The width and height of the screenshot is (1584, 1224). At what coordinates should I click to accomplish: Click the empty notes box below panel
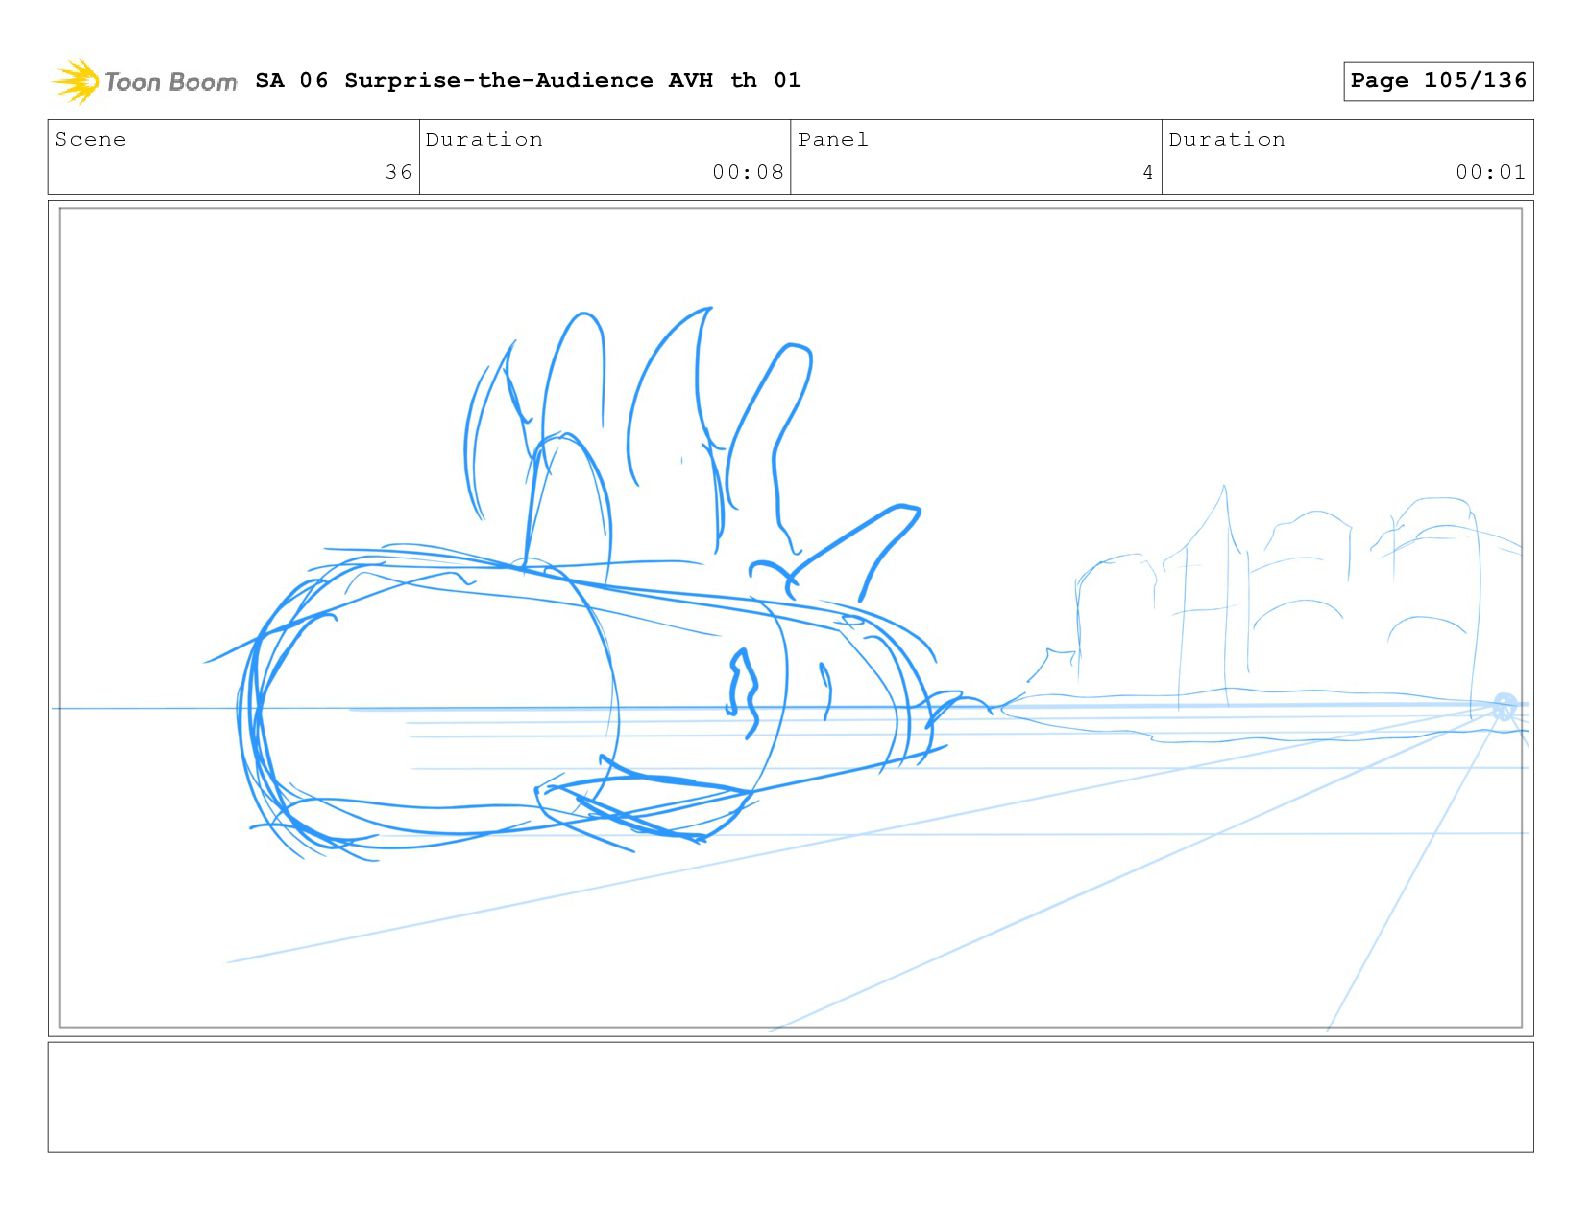point(791,1097)
